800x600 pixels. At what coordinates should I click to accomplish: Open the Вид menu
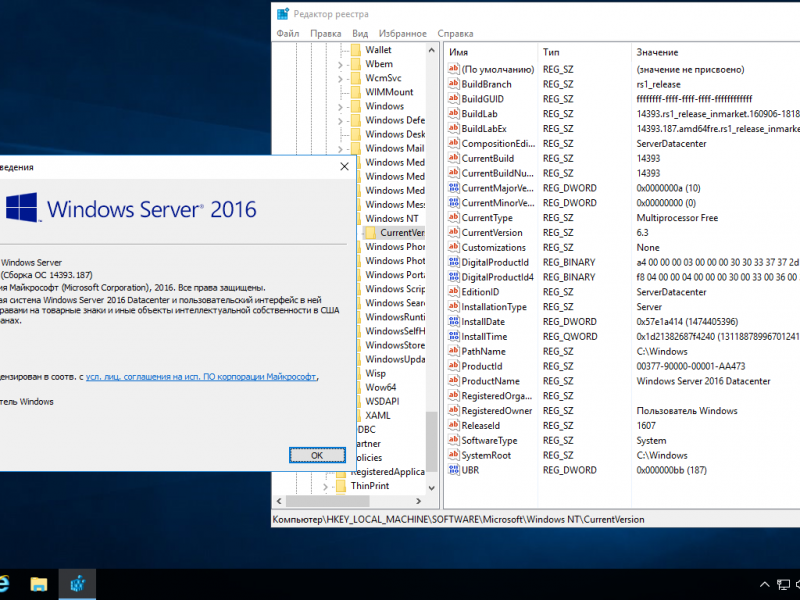click(x=360, y=34)
